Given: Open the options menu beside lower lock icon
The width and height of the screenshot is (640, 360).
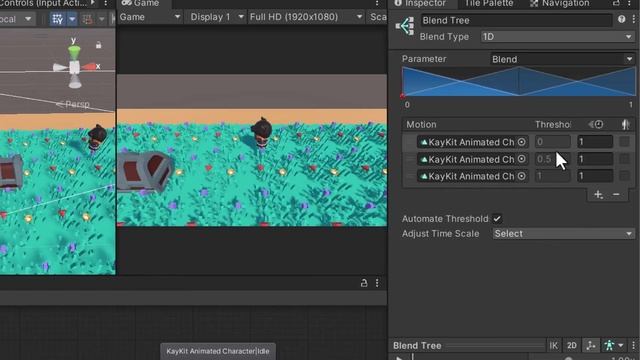Looking at the screenshot, I should tap(377, 283).
